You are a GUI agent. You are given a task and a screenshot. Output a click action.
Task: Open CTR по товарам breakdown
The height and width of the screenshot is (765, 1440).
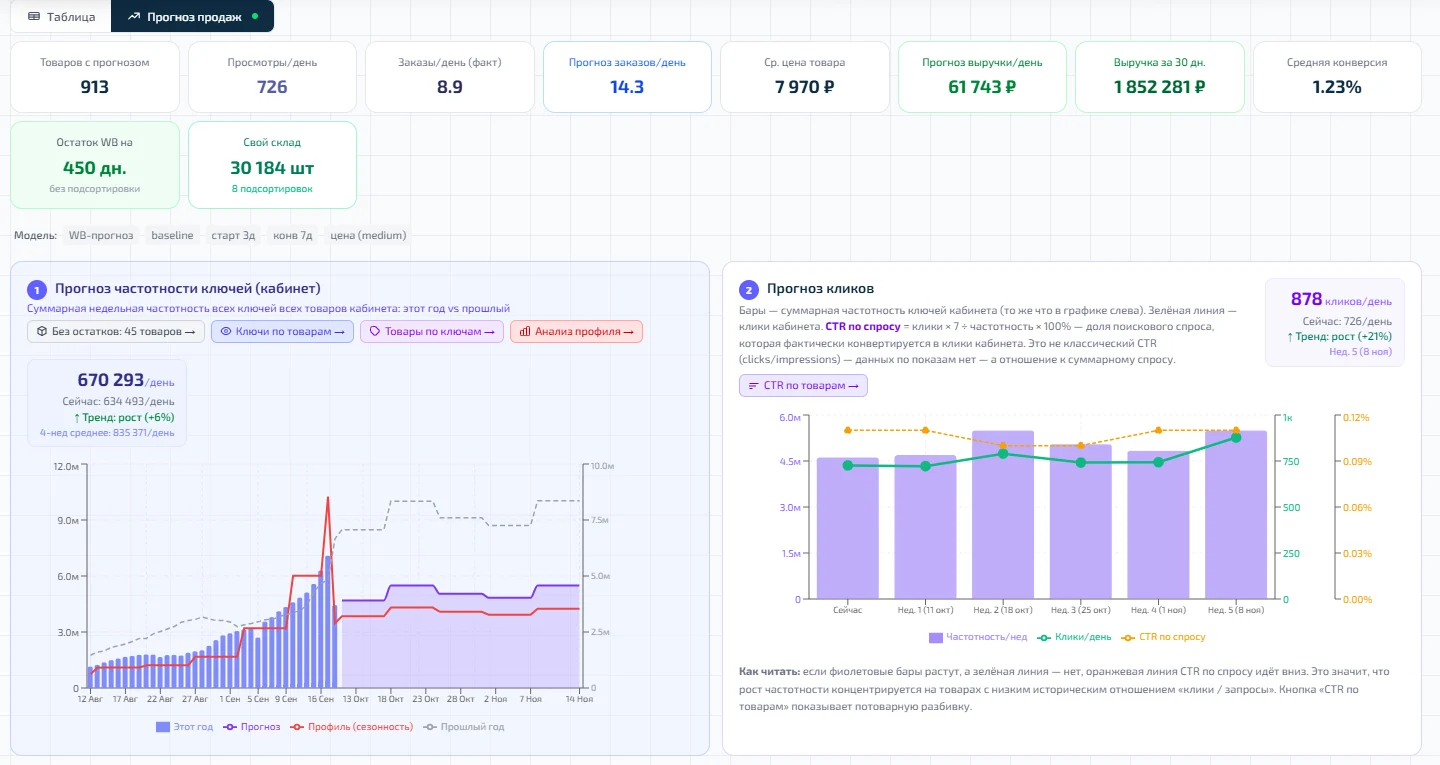coord(803,385)
